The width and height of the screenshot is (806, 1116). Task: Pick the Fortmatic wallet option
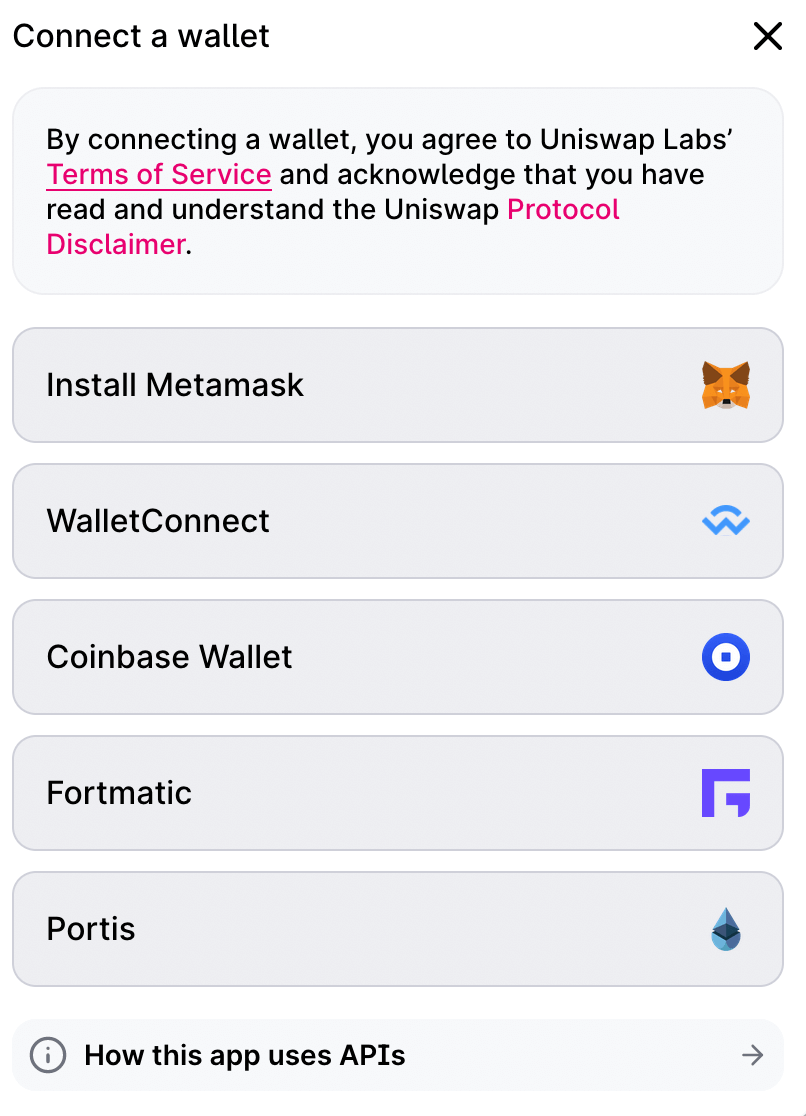tap(398, 793)
